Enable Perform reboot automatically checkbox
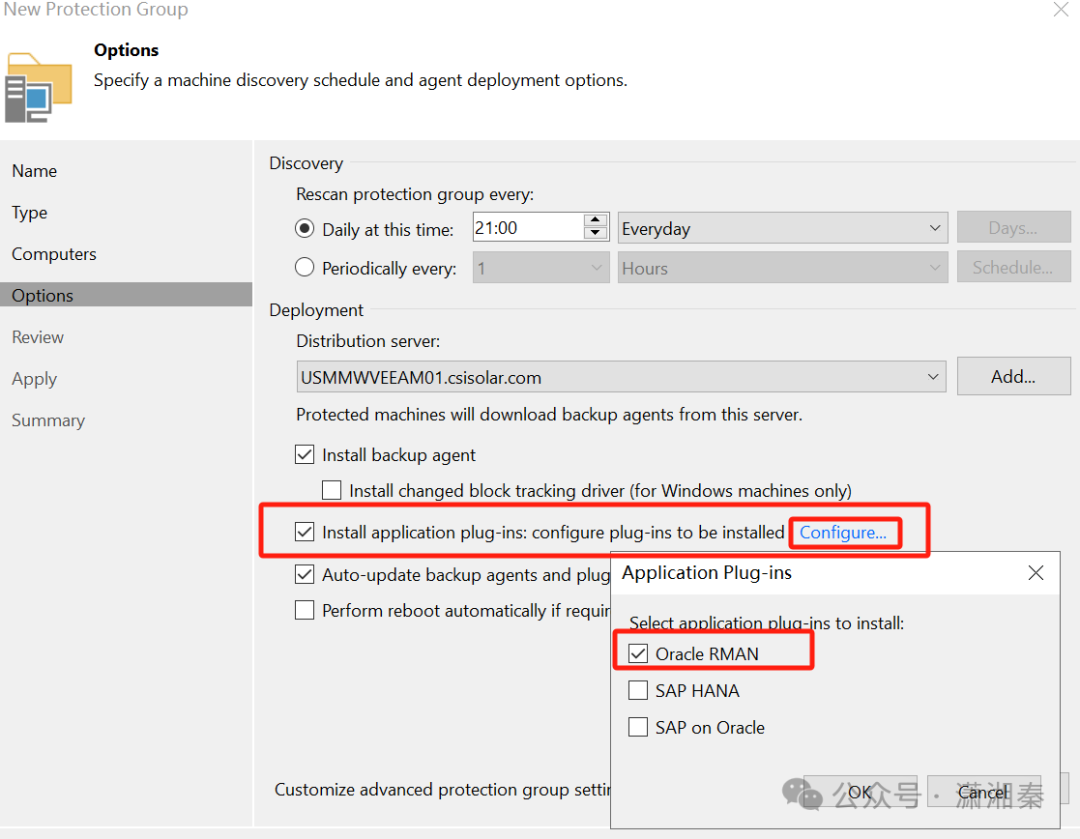This screenshot has width=1080, height=839. pyautogui.click(x=304, y=610)
